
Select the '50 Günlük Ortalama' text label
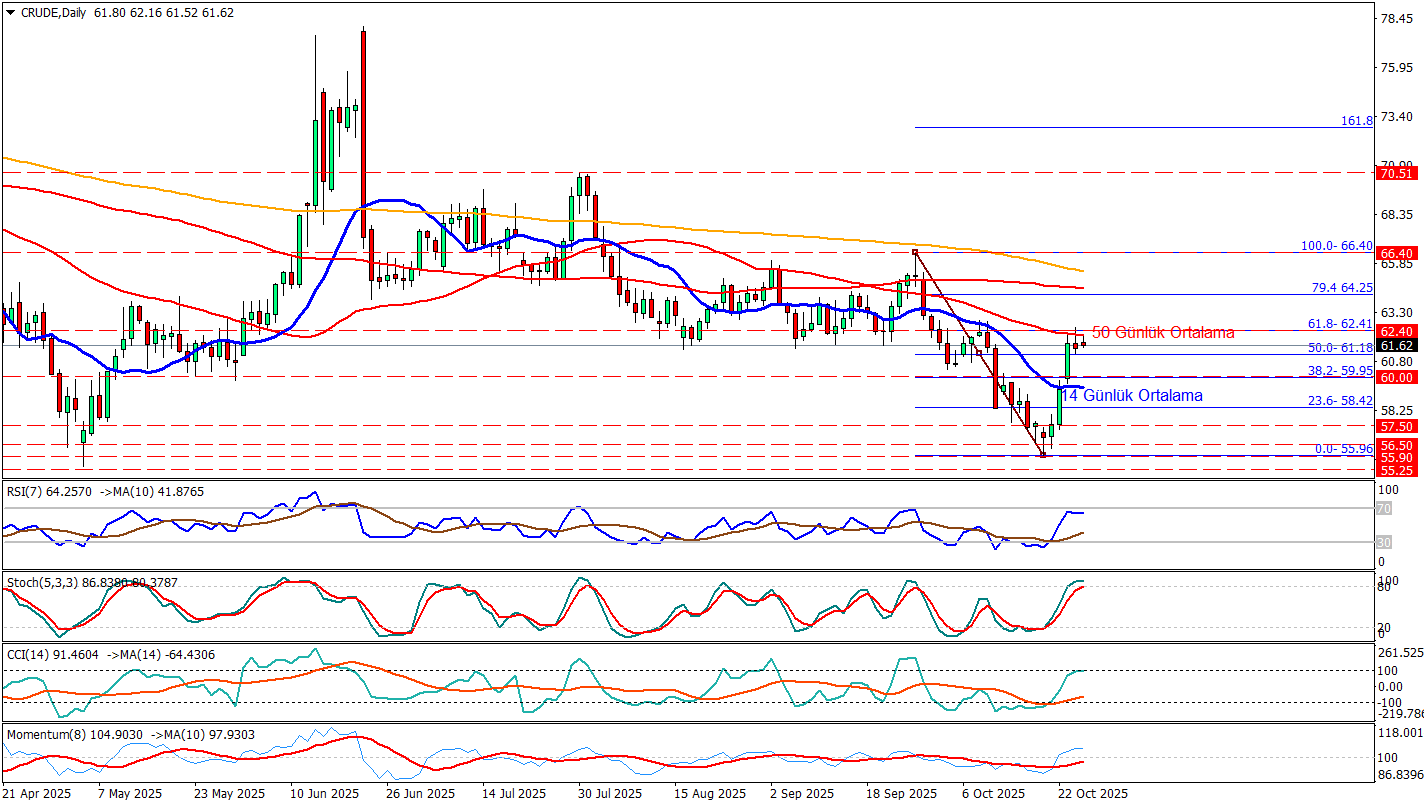(x=1162, y=332)
